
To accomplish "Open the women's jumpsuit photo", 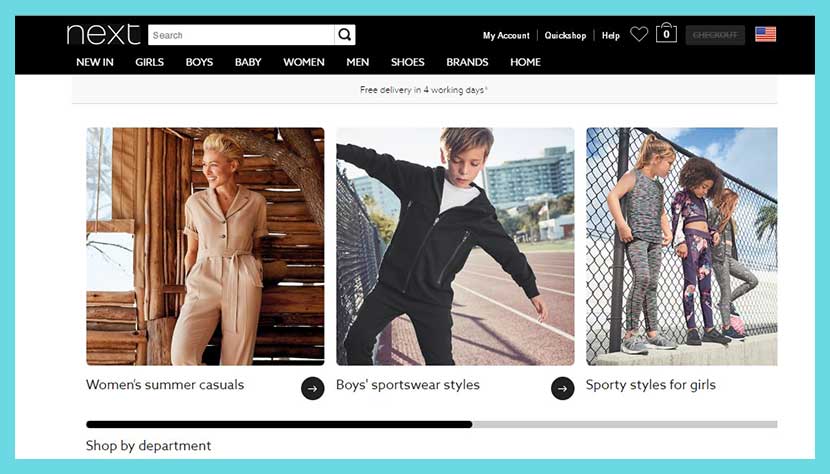I will click(x=205, y=246).
